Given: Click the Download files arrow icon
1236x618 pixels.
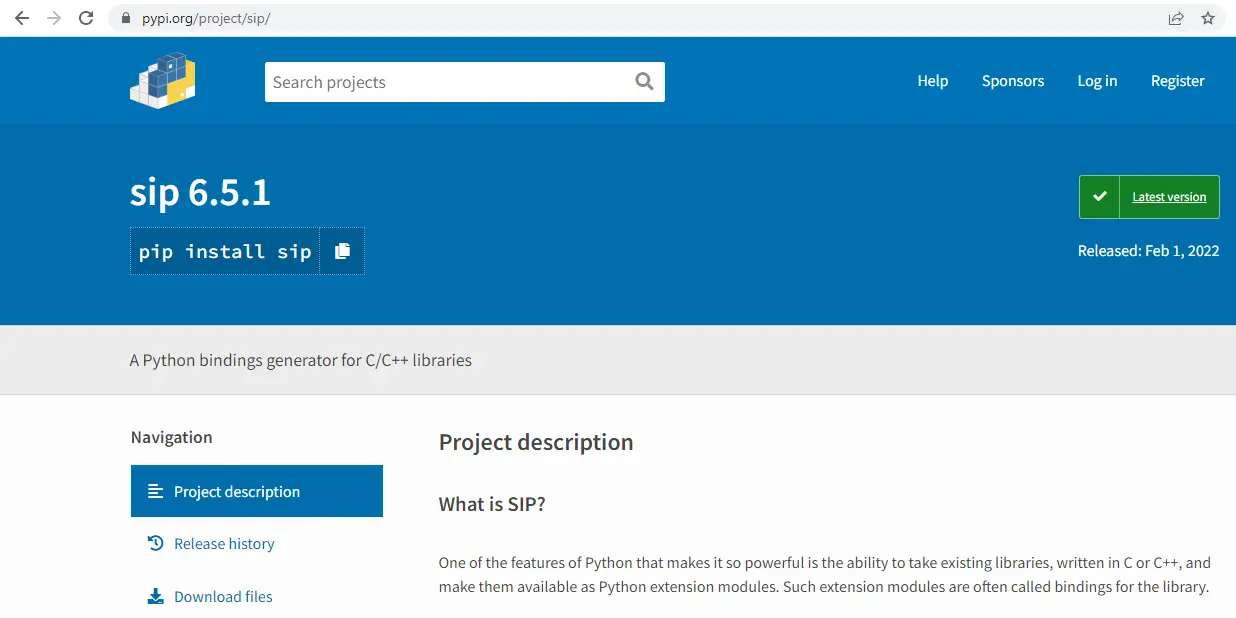Looking at the screenshot, I should [155, 596].
